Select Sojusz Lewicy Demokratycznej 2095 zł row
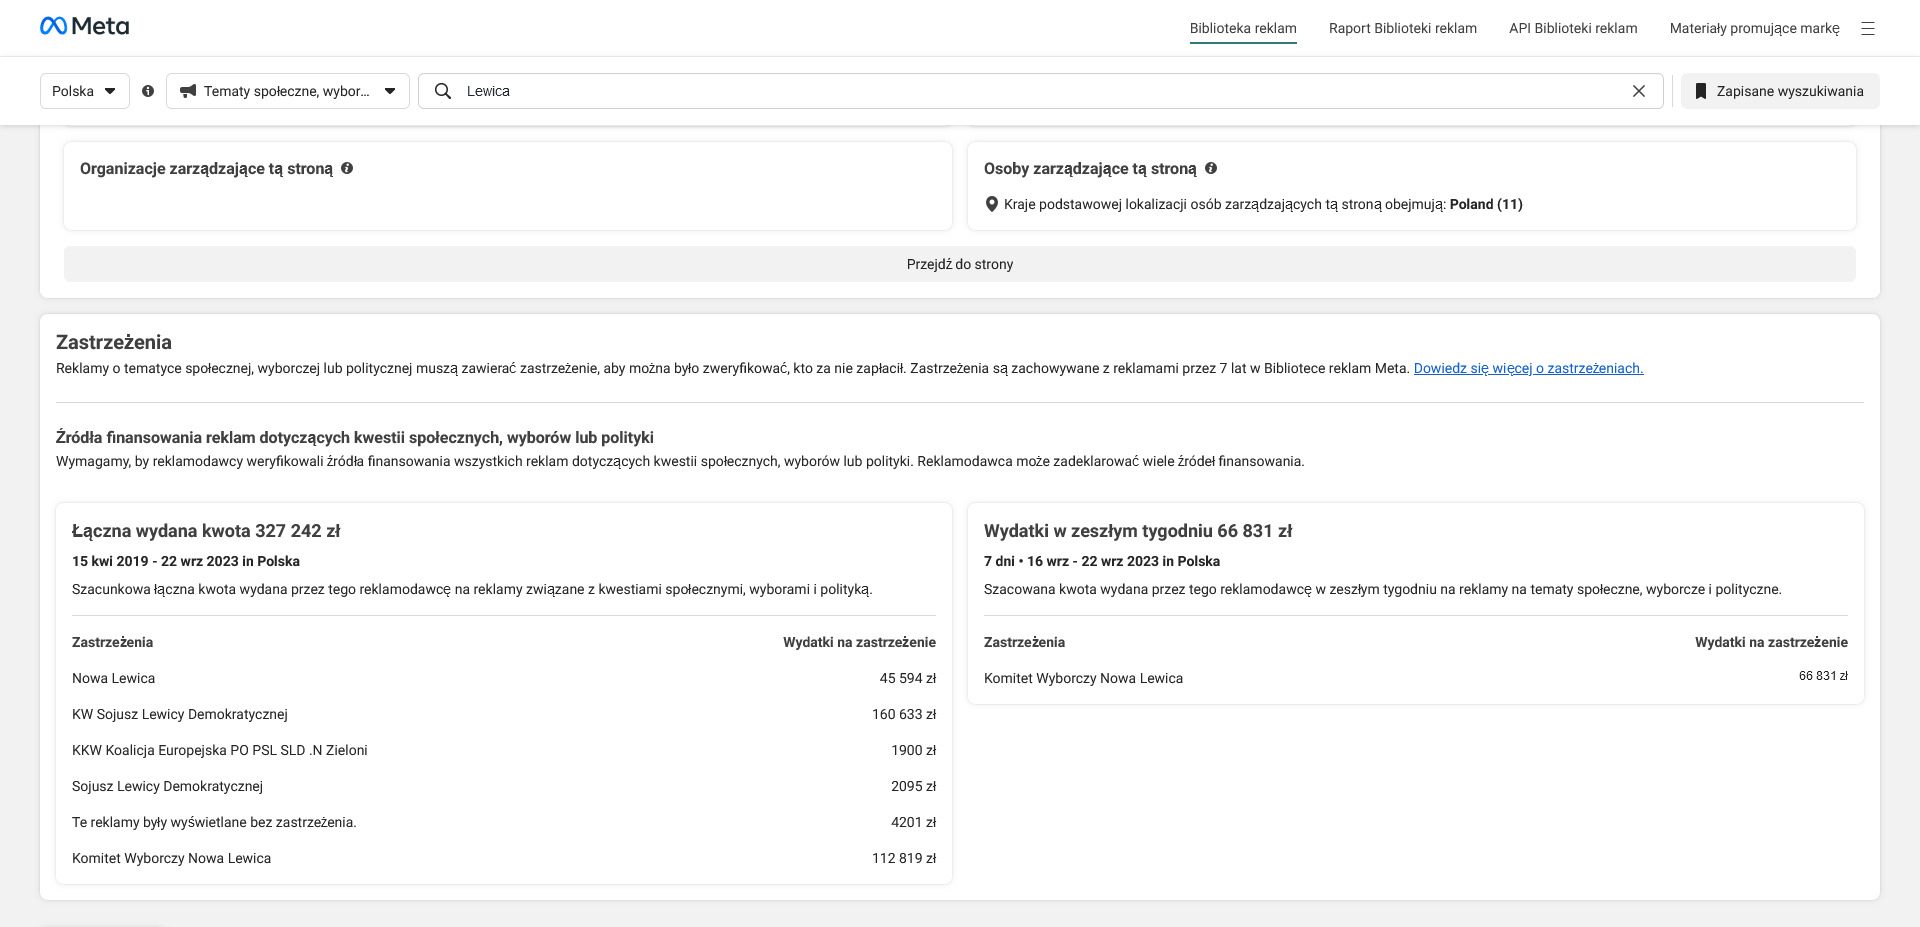The height and width of the screenshot is (927, 1920). click(x=504, y=786)
